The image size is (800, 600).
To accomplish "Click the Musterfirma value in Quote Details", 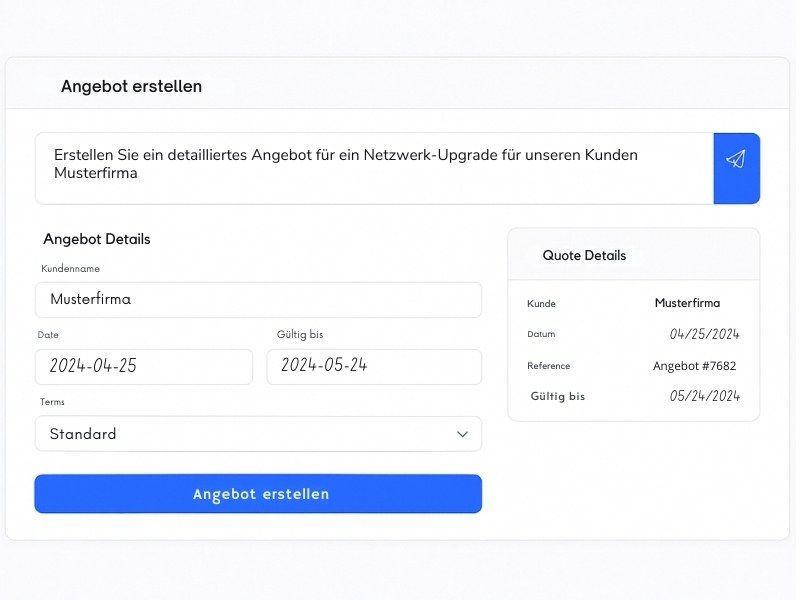I will [687, 303].
